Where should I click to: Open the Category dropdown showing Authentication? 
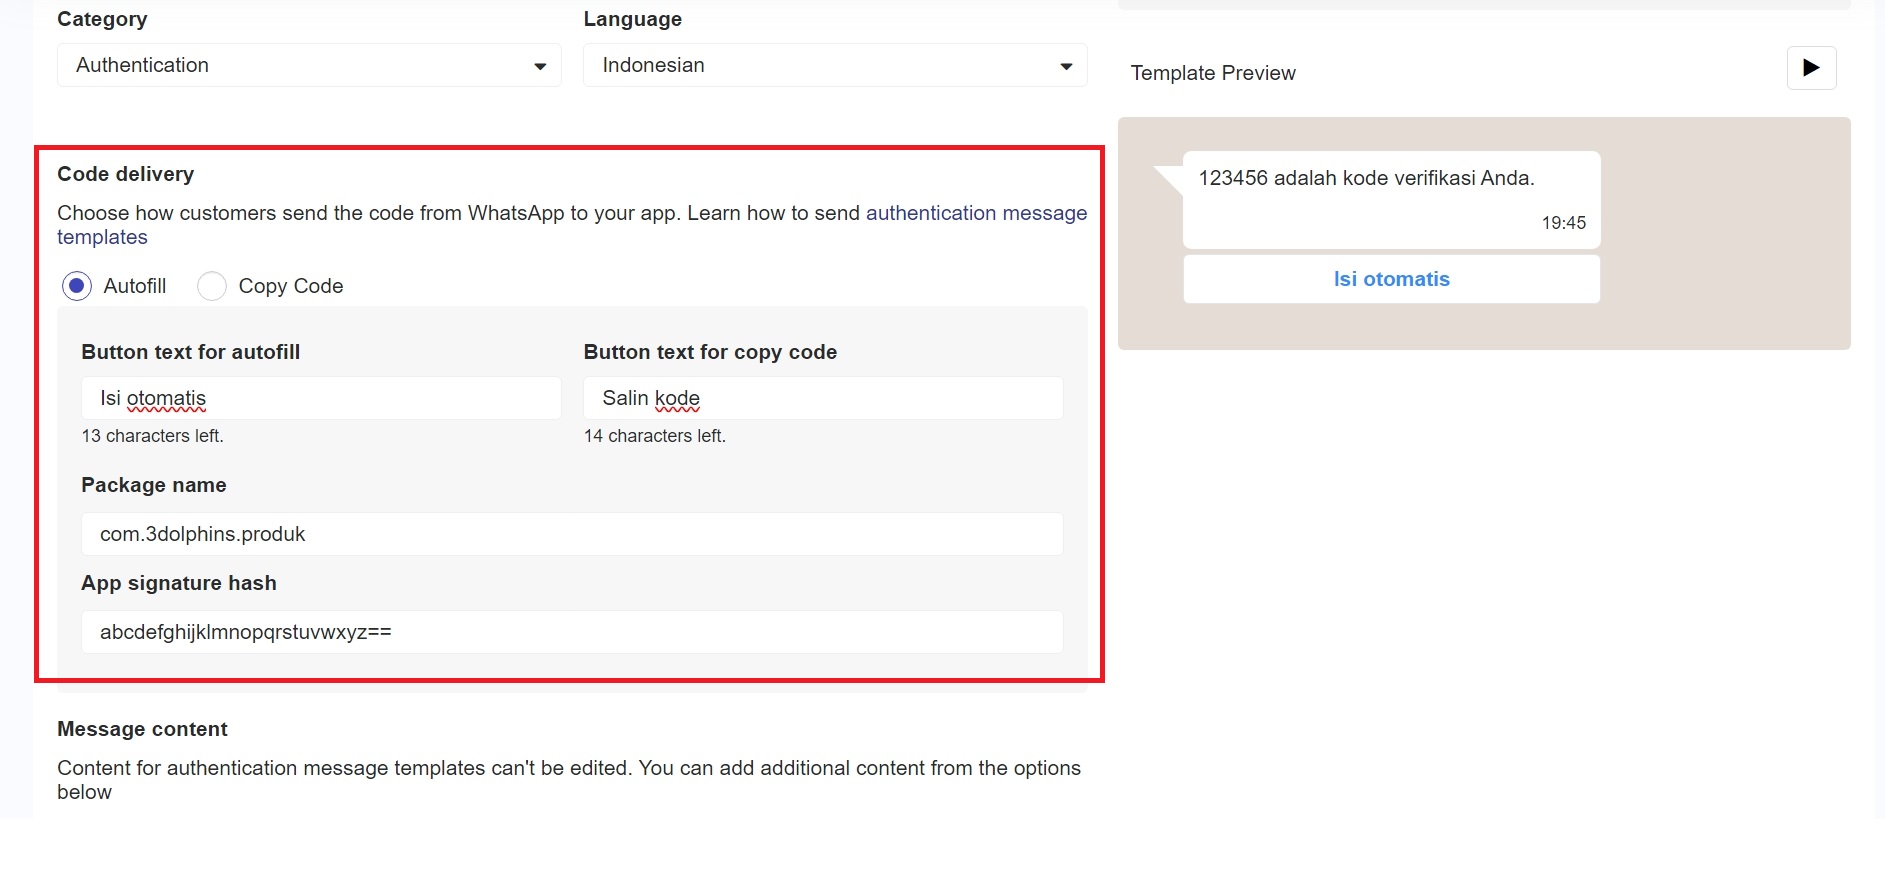(308, 65)
